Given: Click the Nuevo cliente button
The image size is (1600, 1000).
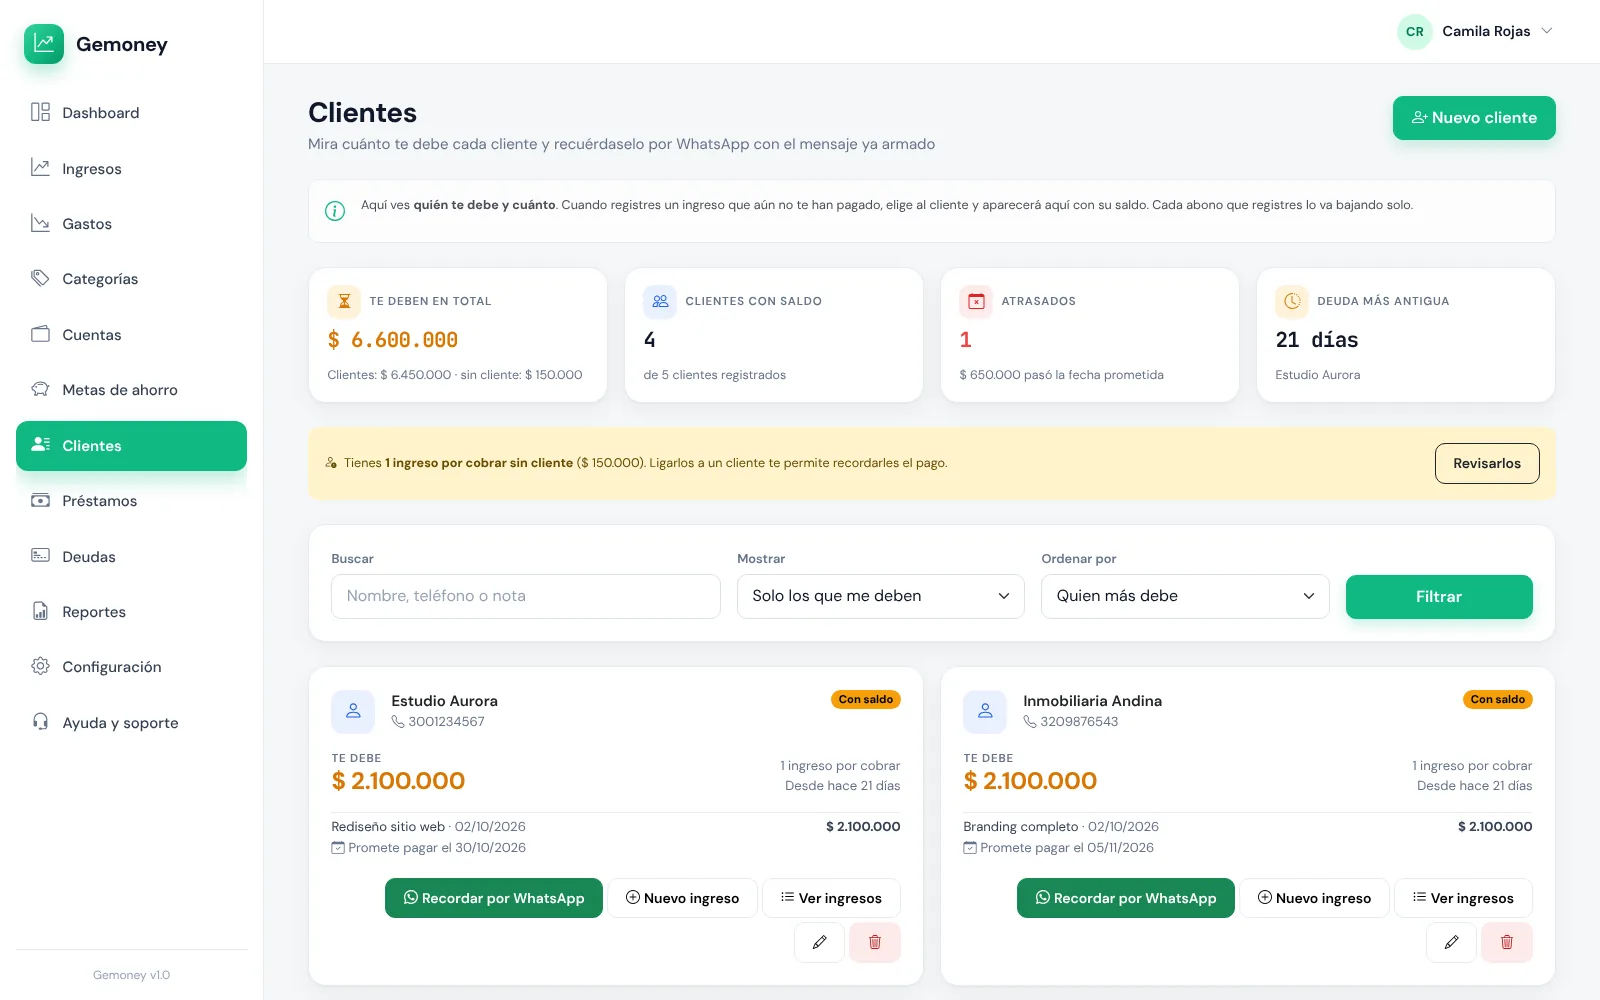Looking at the screenshot, I should point(1474,118).
